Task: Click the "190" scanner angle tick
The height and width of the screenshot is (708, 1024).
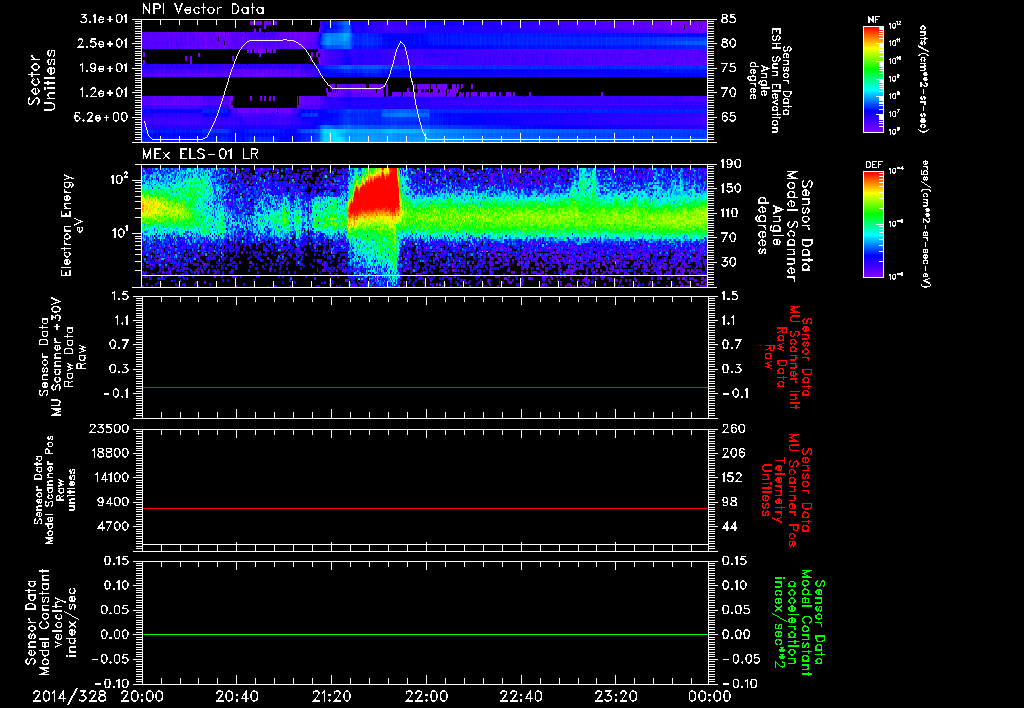Action: (x=731, y=163)
